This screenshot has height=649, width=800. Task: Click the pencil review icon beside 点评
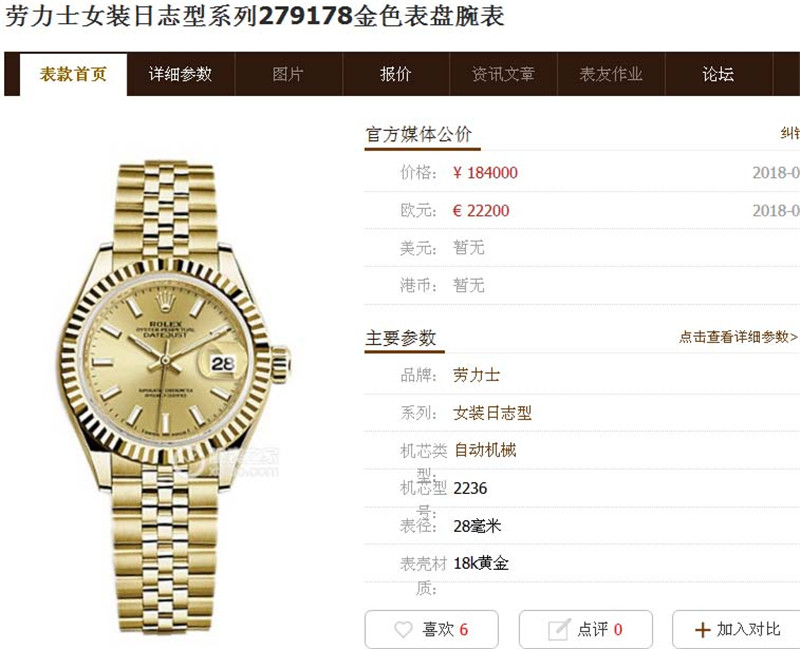click(x=559, y=629)
